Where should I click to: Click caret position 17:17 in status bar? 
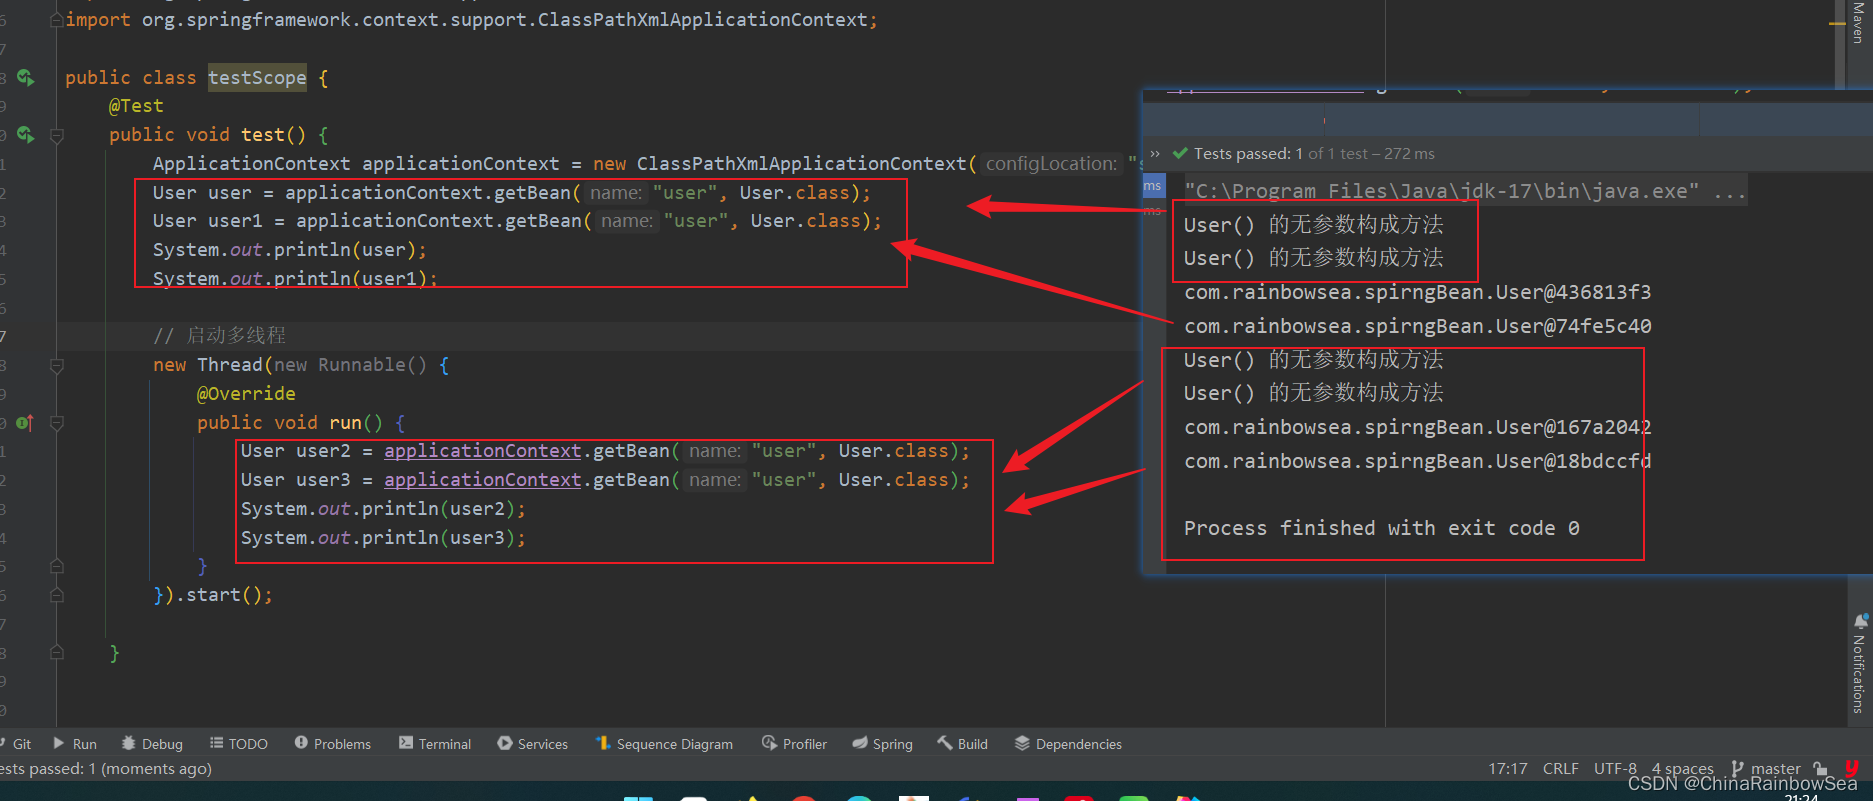click(x=1508, y=769)
